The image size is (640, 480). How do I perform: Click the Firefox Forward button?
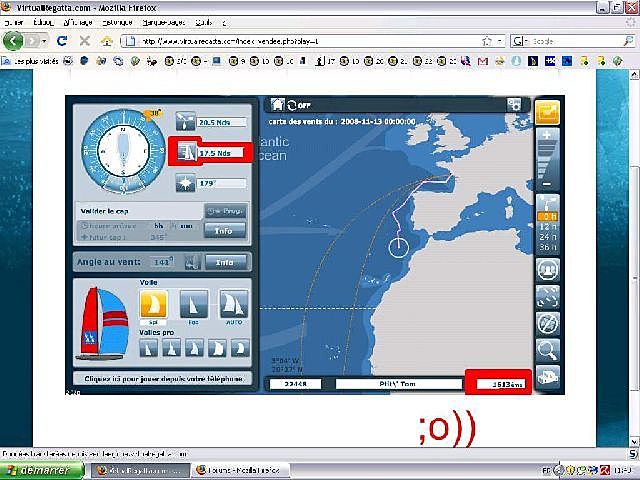coord(32,41)
